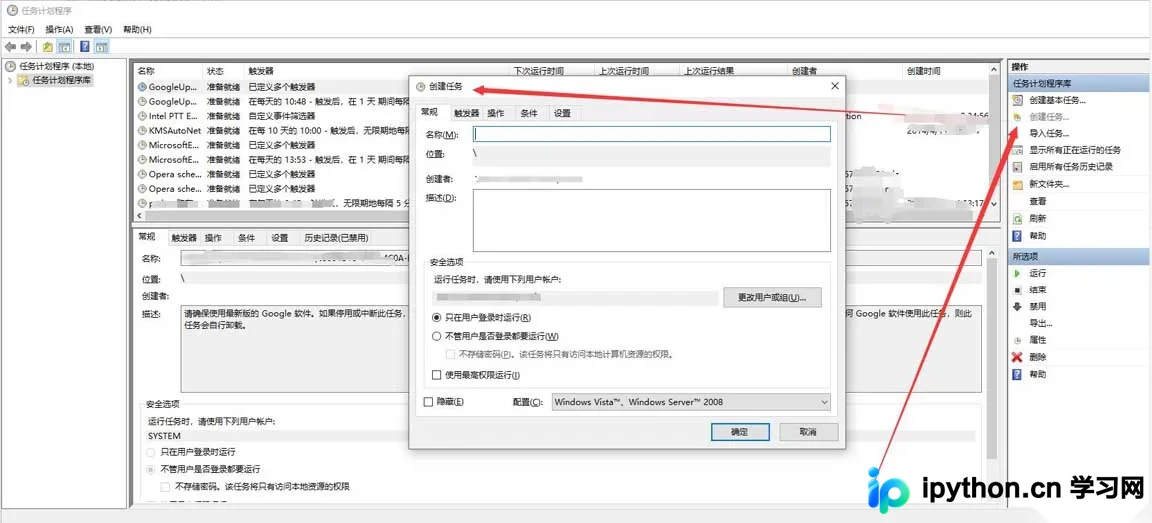Click the 创建基本任务 icon in actions pane
This screenshot has width=1152, height=523.
(x=1018, y=100)
